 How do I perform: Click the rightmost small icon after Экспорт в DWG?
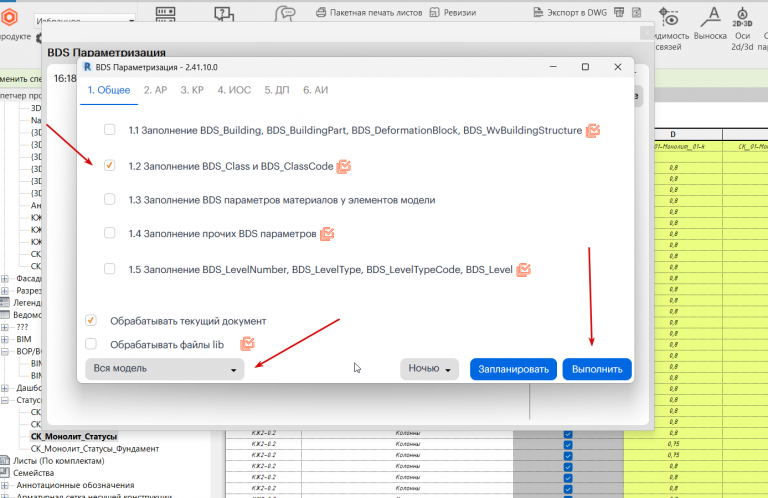click(636, 12)
